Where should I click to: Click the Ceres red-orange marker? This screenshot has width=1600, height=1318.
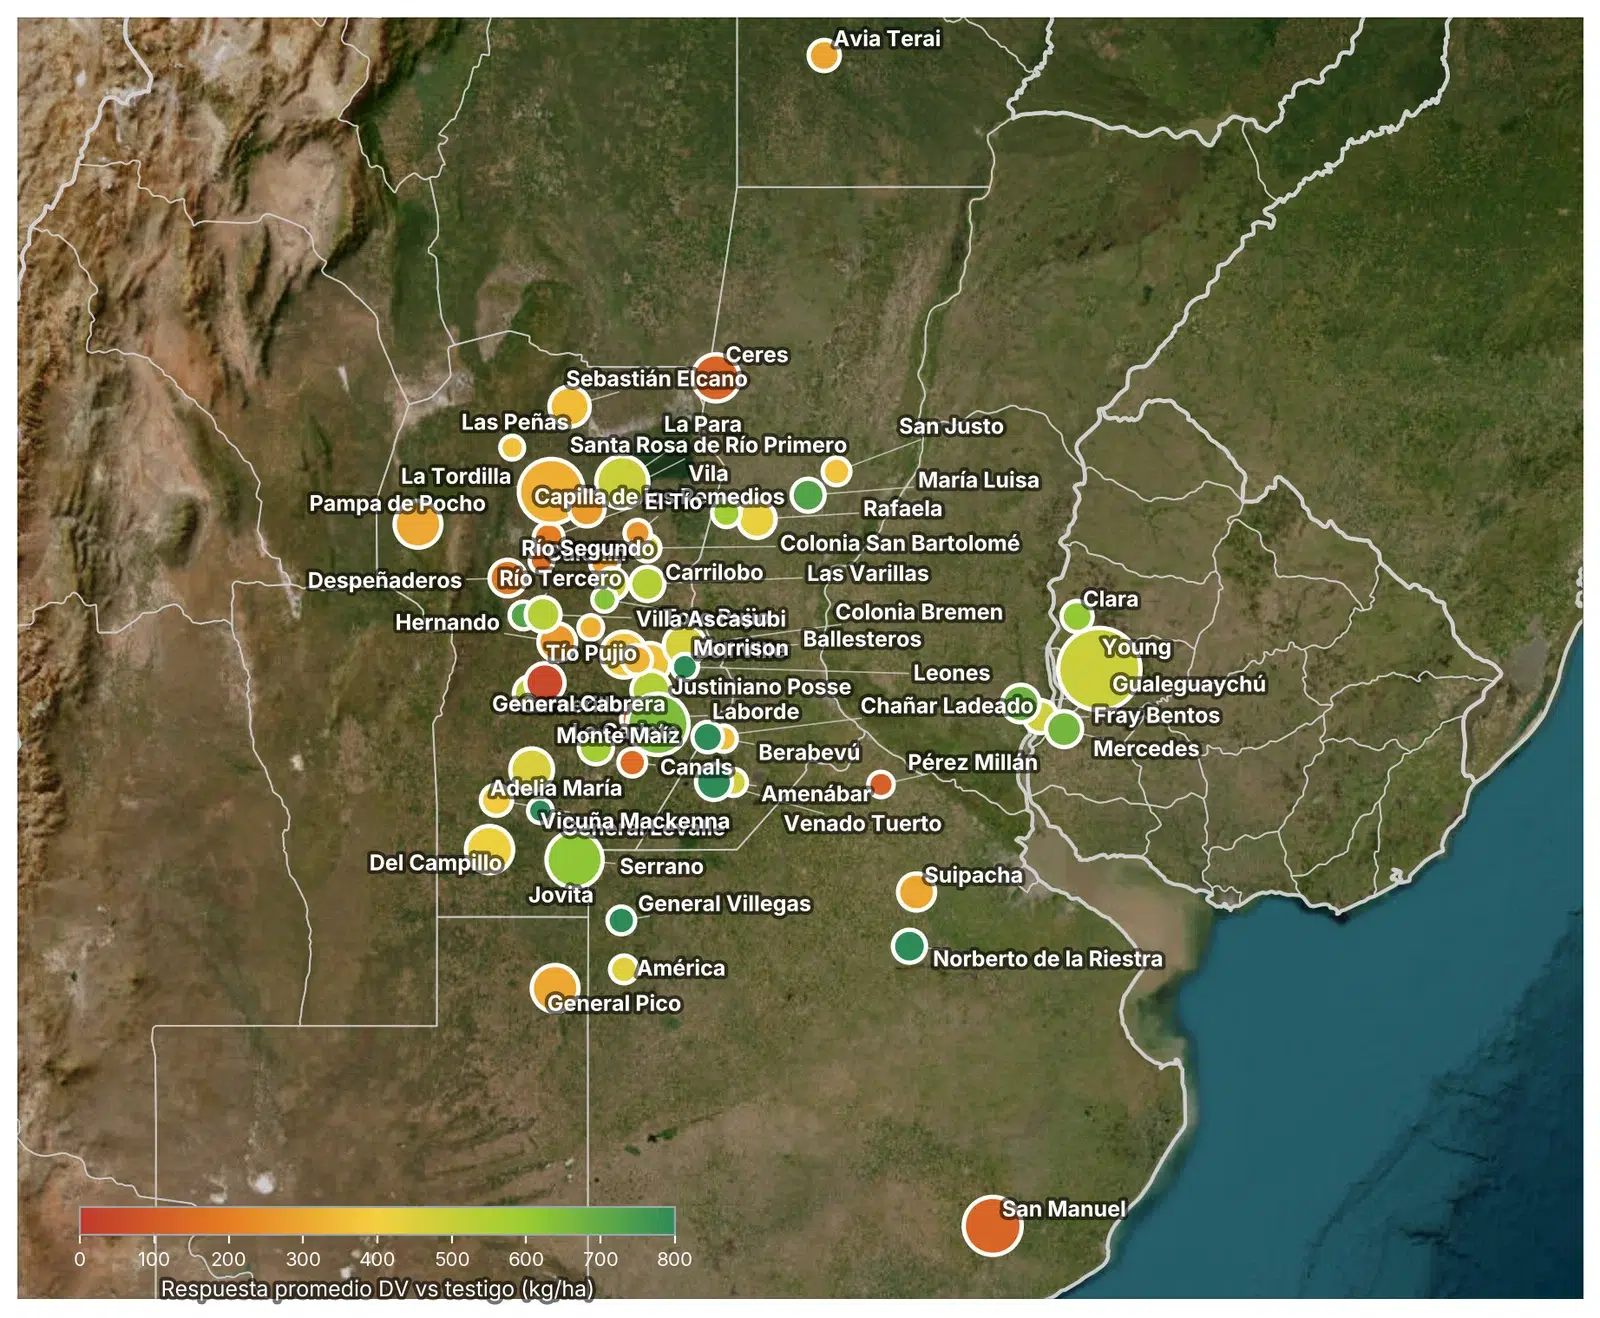tap(714, 377)
